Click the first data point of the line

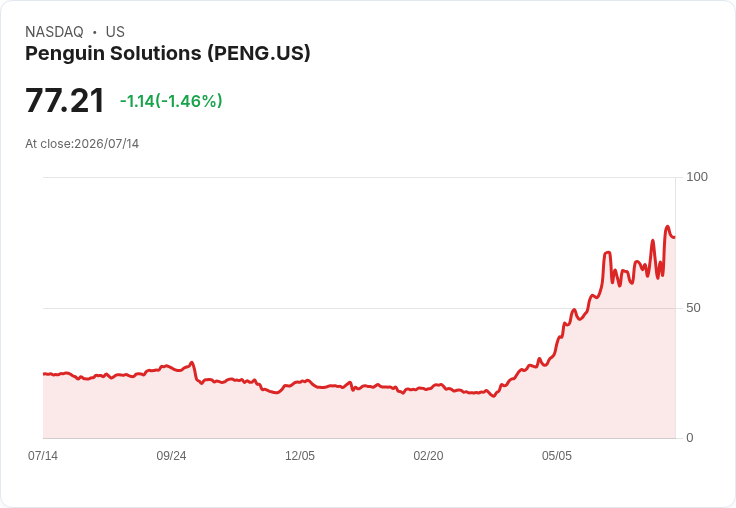coord(44,374)
